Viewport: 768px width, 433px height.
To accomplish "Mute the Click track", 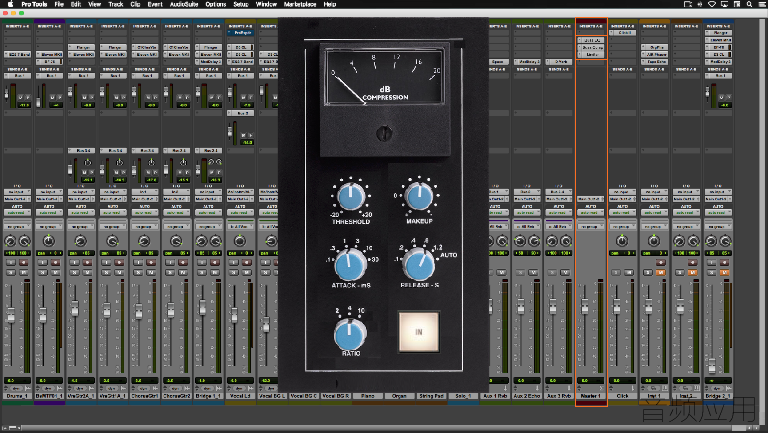I will point(629,272).
